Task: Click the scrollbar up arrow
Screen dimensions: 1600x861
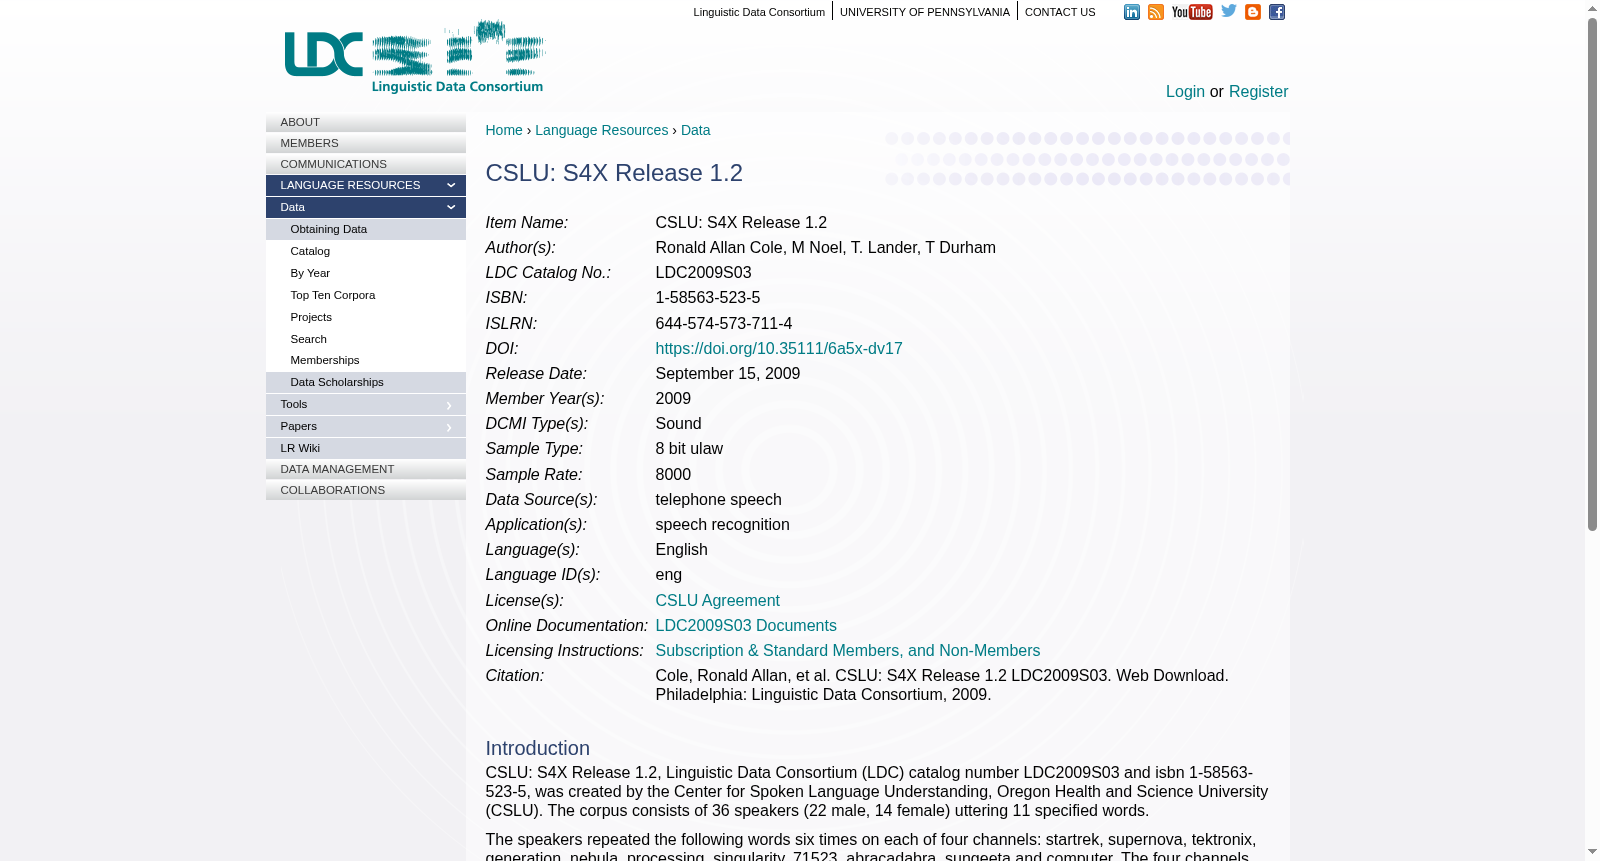Action: [1592, 8]
